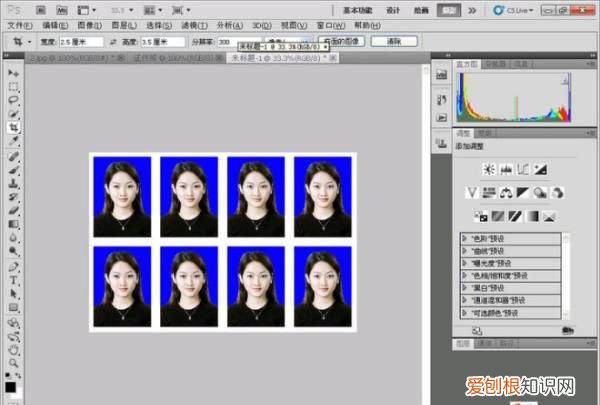The image size is (600, 405).
Task: Select the Lasso tool
Action: (x=13, y=100)
